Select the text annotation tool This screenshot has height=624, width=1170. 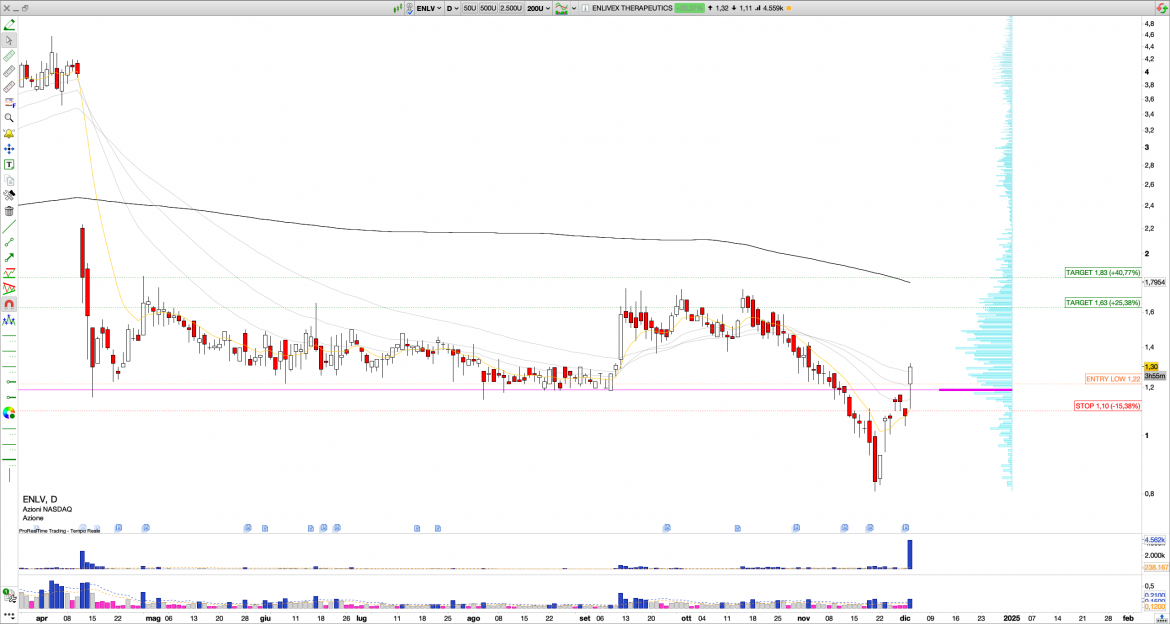(x=9, y=164)
